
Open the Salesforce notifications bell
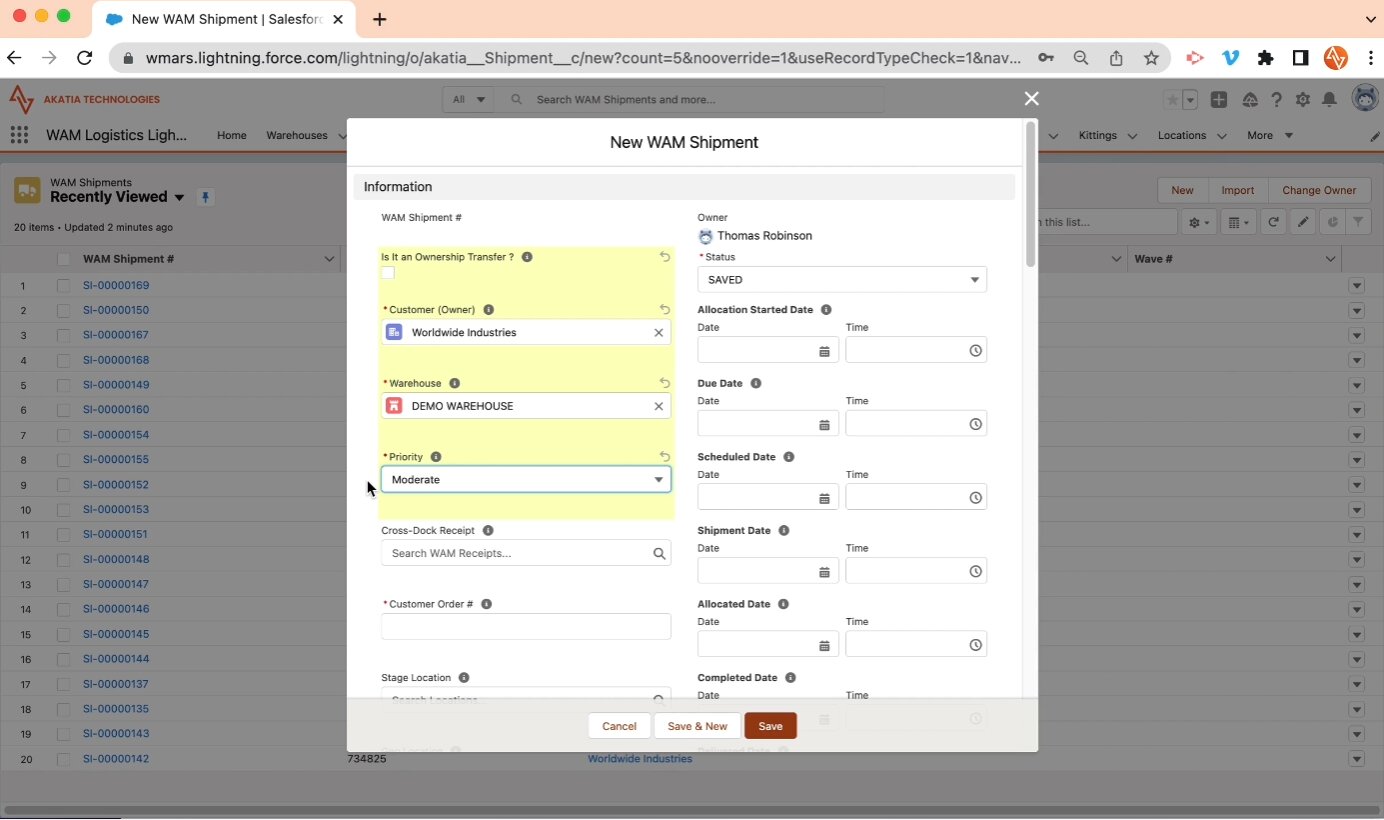(x=1329, y=99)
